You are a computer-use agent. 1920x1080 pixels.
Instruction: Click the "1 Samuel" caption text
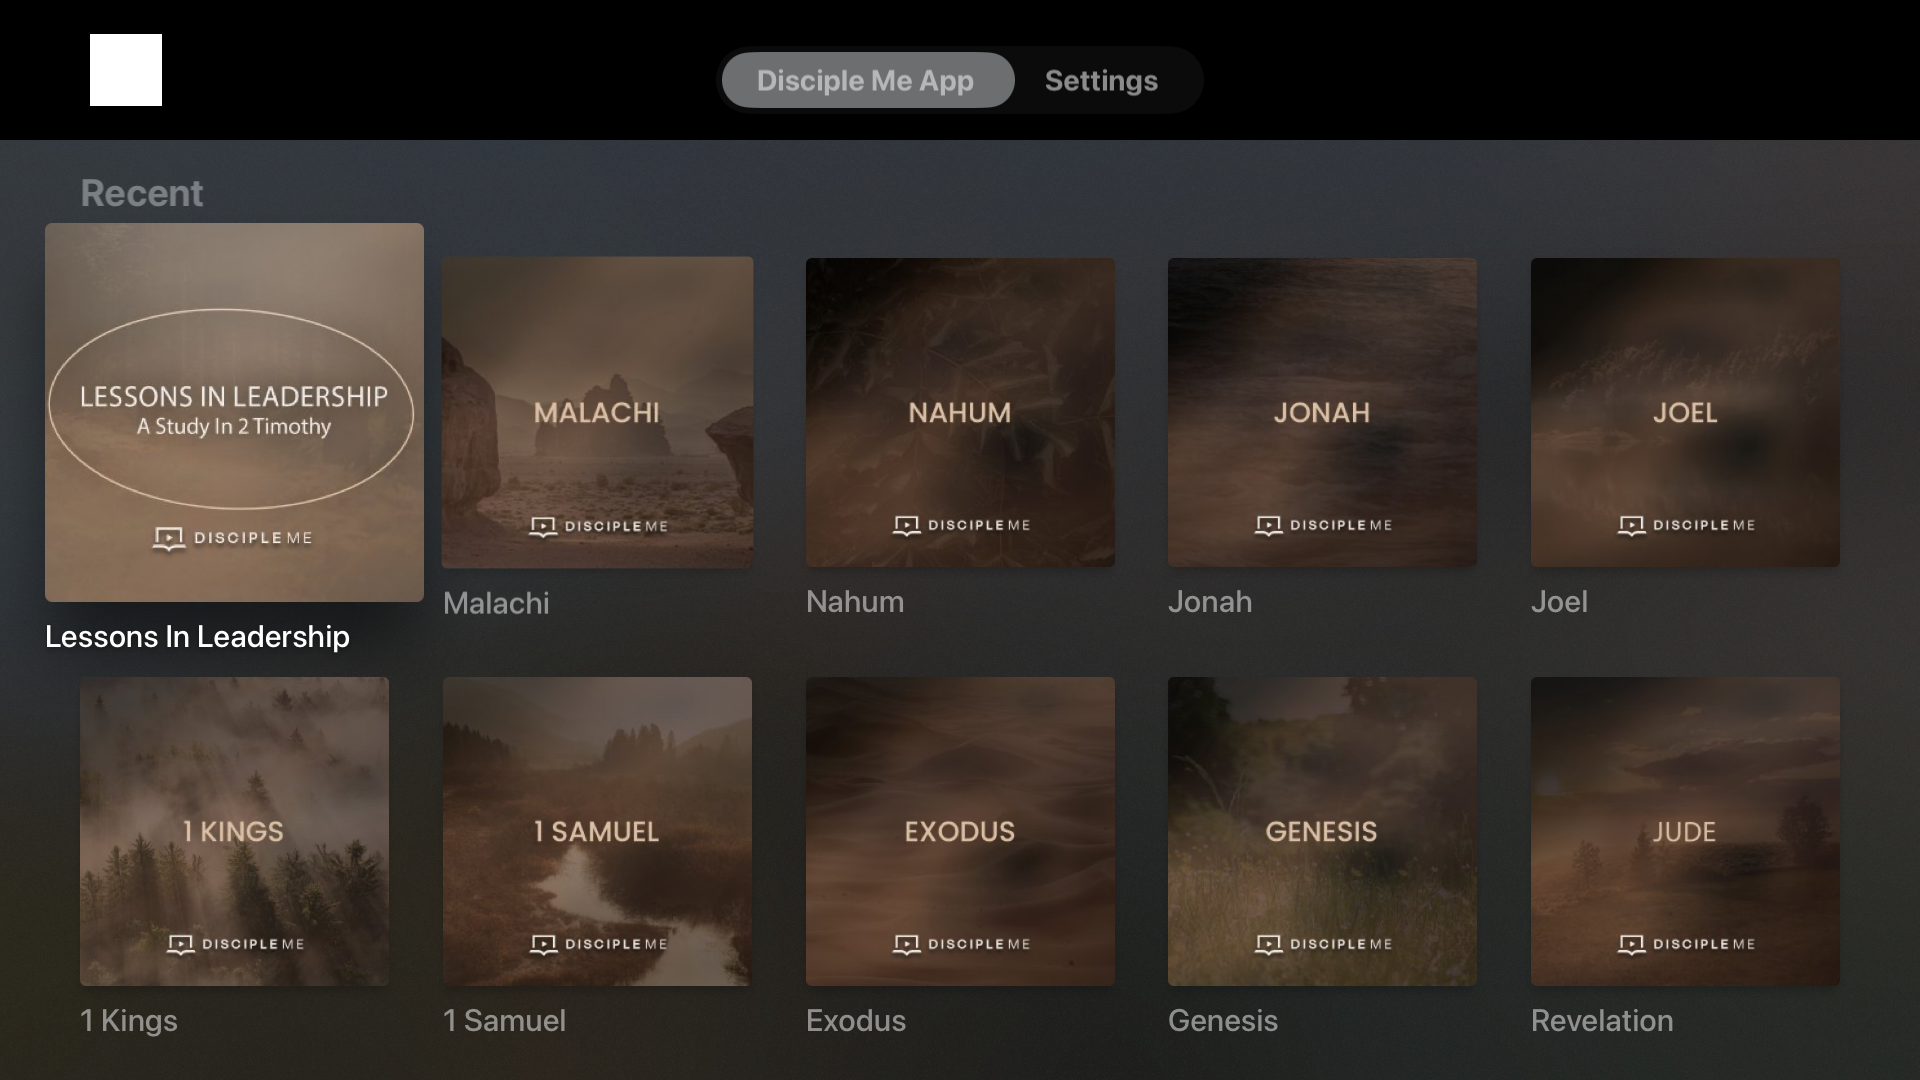pyautogui.click(x=504, y=1020)
